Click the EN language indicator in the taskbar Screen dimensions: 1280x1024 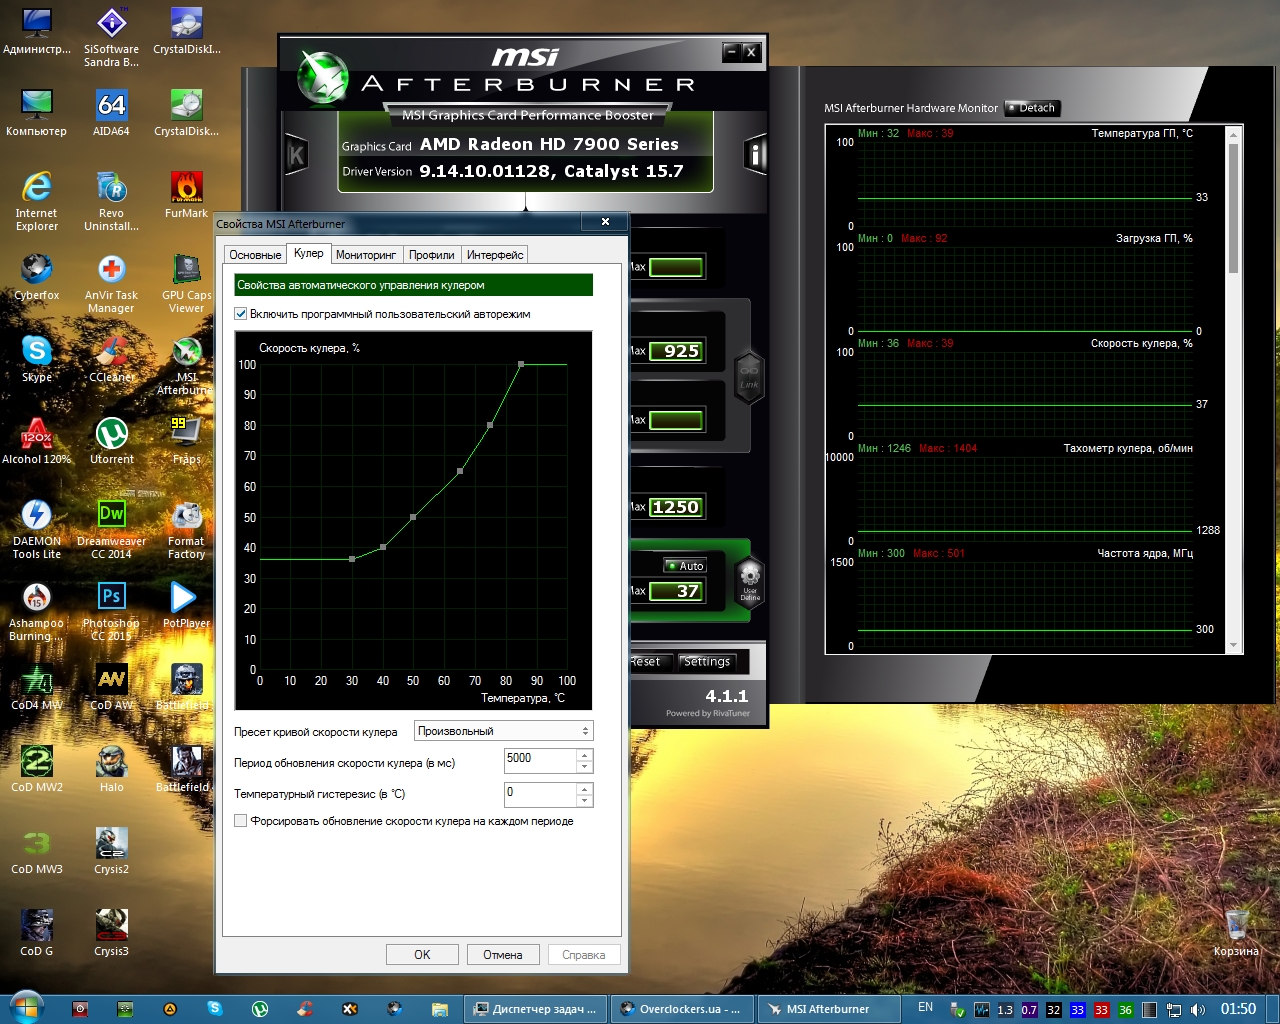coord(925,1008)
